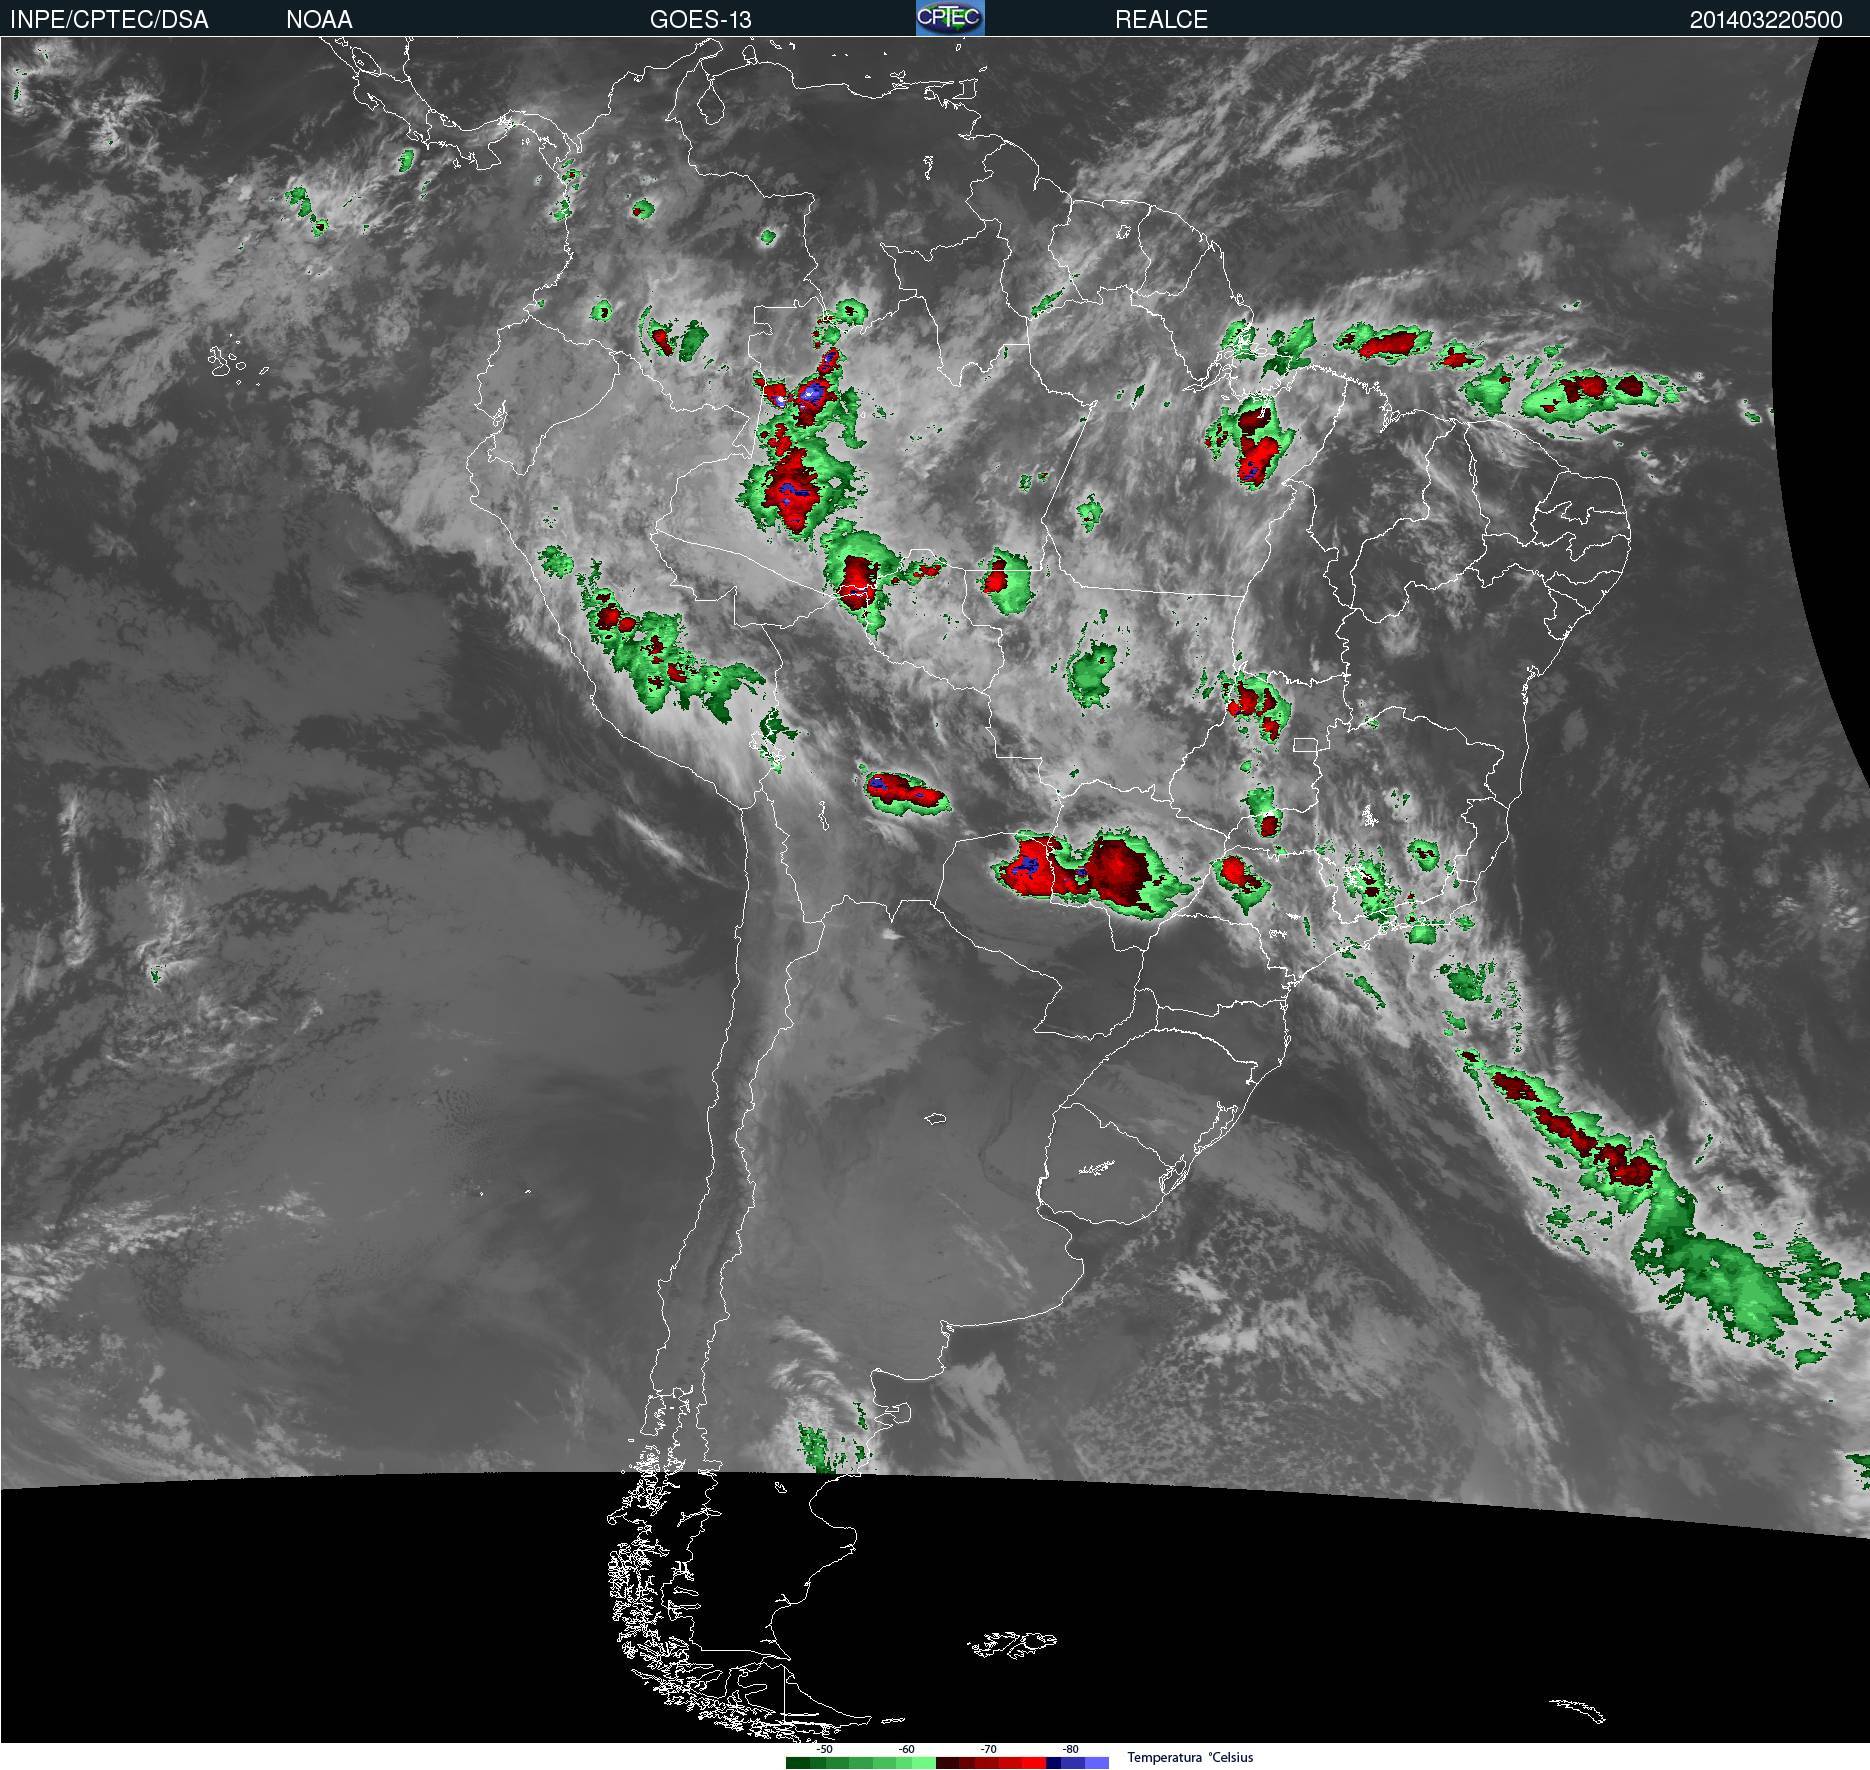Click the light blue legend segment
Viewport: 1870px width, 1770px height.
[x=1097, y=1763]
